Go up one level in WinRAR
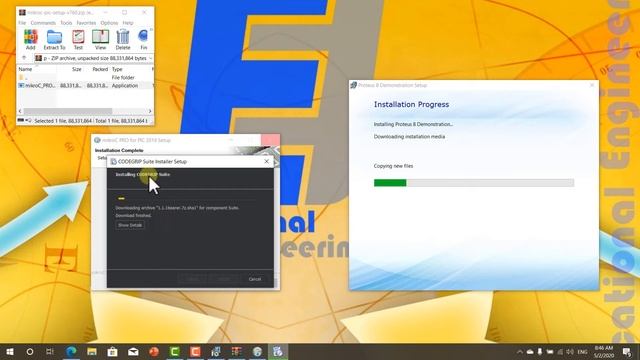The image size is (640, 360). (x=24, y=58)
